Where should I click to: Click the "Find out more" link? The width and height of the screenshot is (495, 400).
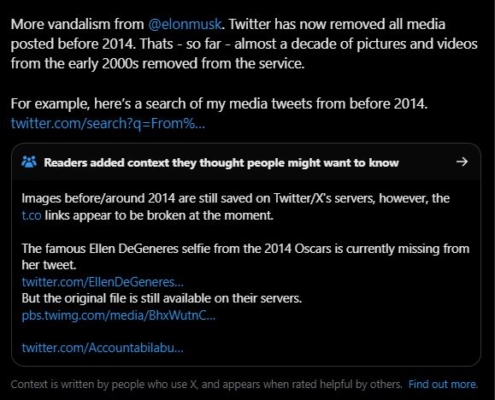[x=443, y=384]
